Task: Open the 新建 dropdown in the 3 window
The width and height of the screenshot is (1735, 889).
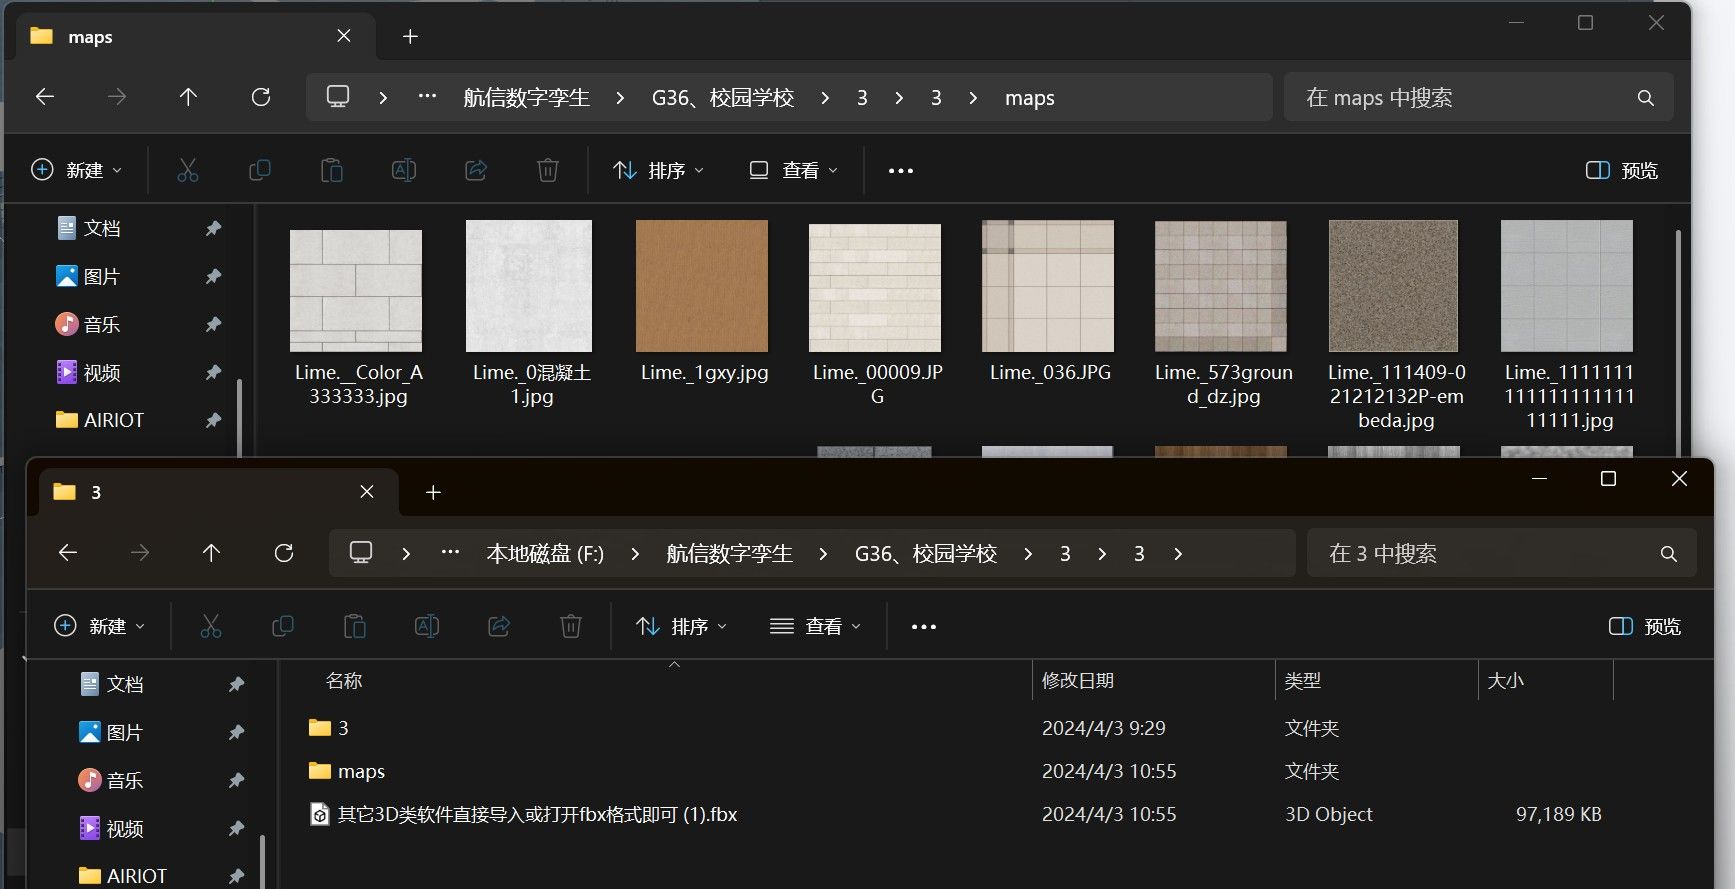Action: pyautogui.click(x=100, y=626)
